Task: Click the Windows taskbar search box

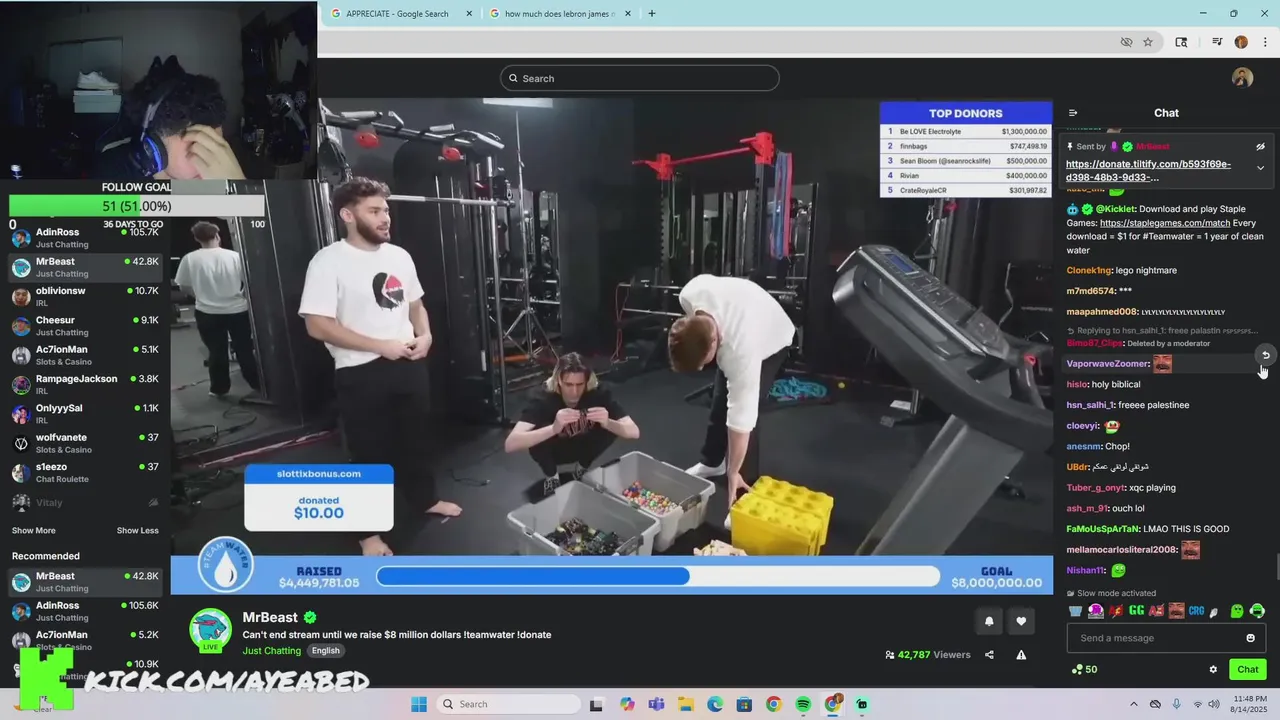Action: [x=507, y=704]
